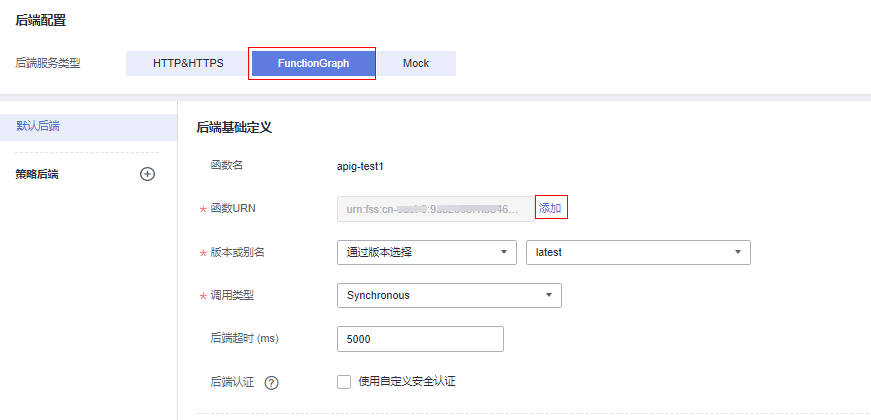Click the 添加 link beside function URN
The height and width of the screenshot is (420, 871).
[550, 208]
